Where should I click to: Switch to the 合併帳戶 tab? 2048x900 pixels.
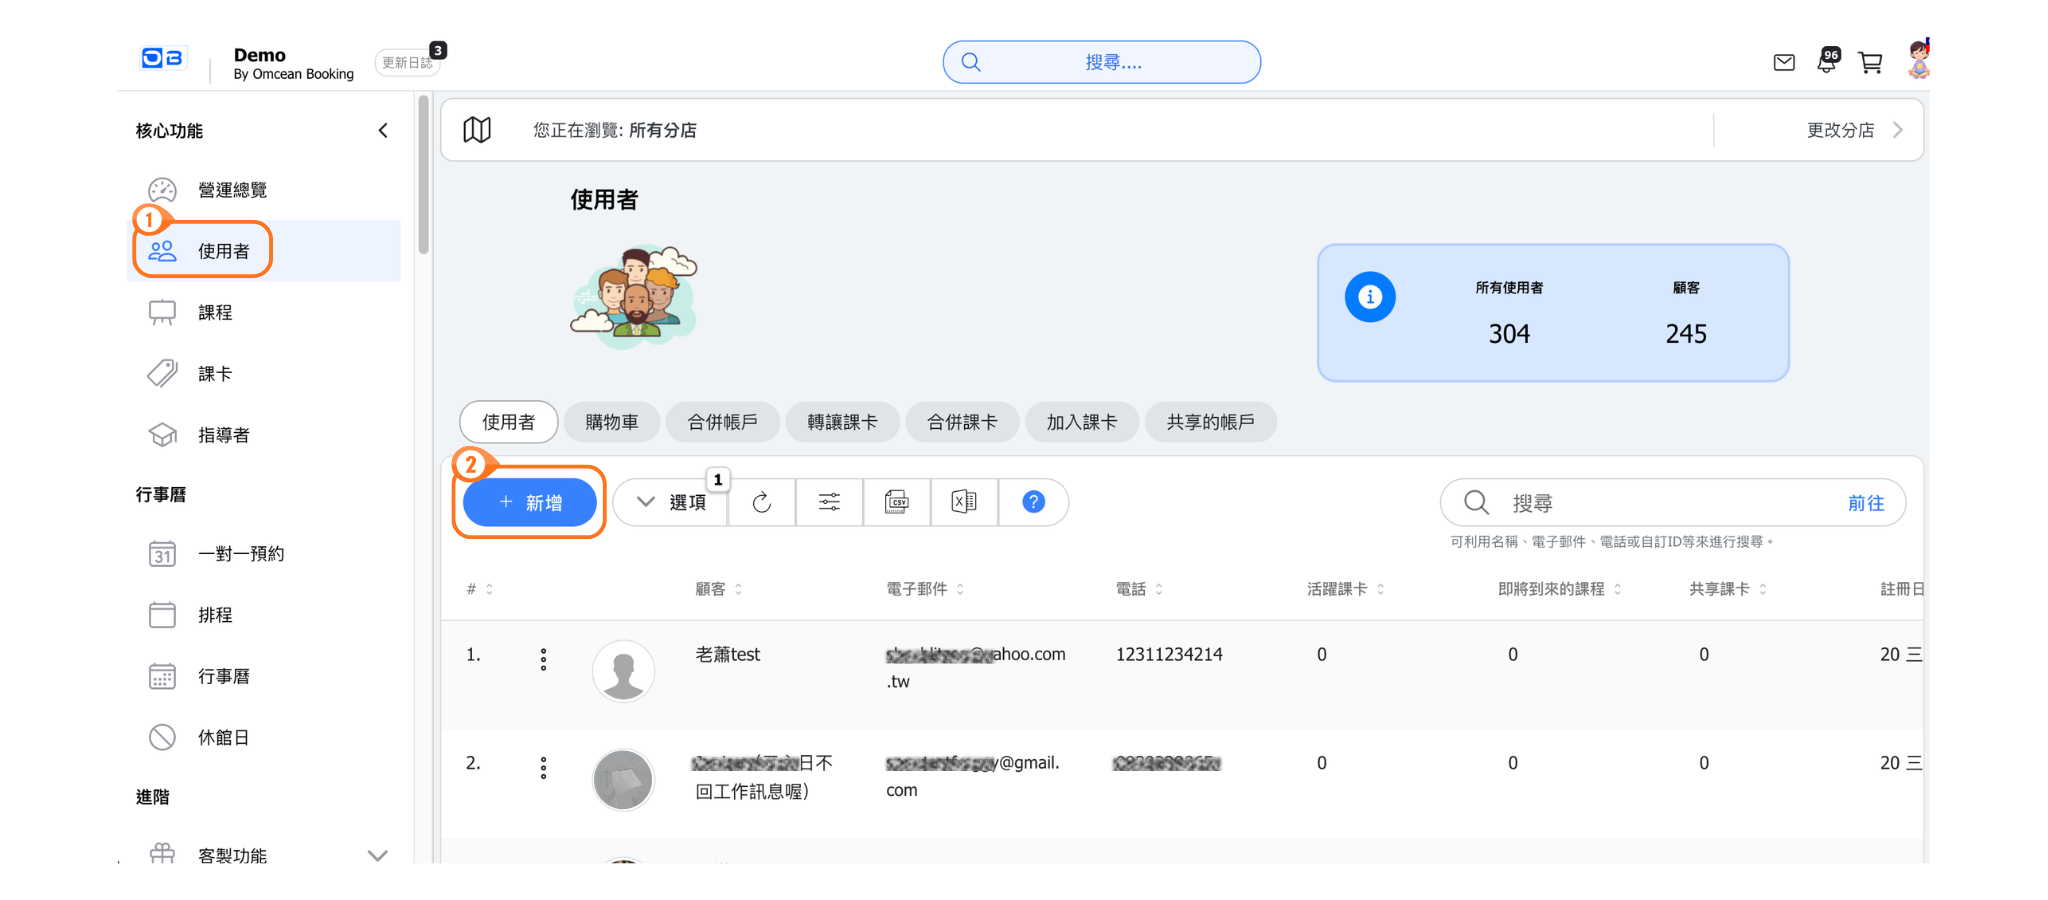click(x=722, y=422)
